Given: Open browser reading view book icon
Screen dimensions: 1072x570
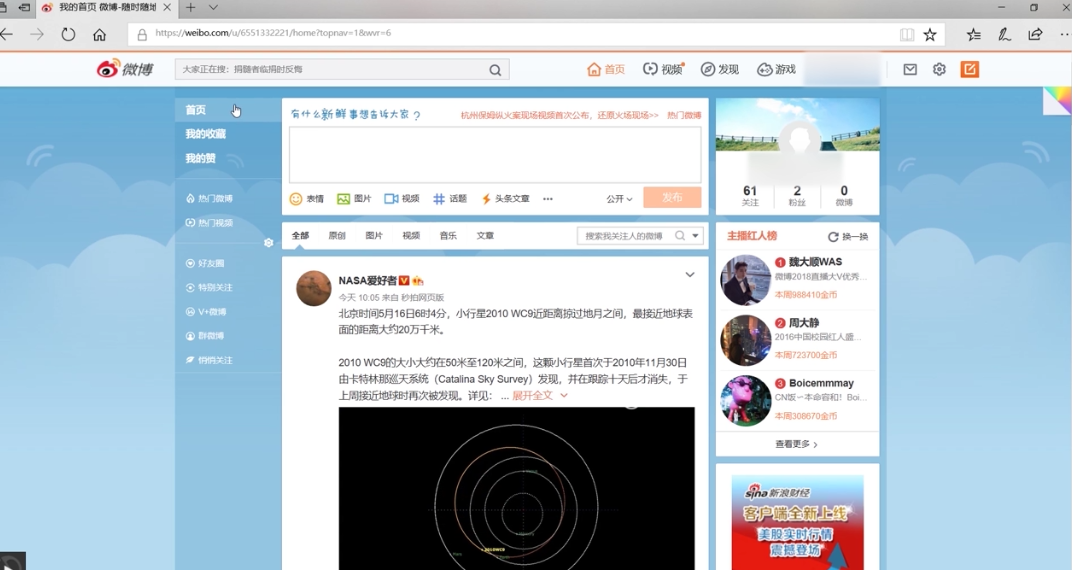Looking at the screenshot, I should pos(907,34).
